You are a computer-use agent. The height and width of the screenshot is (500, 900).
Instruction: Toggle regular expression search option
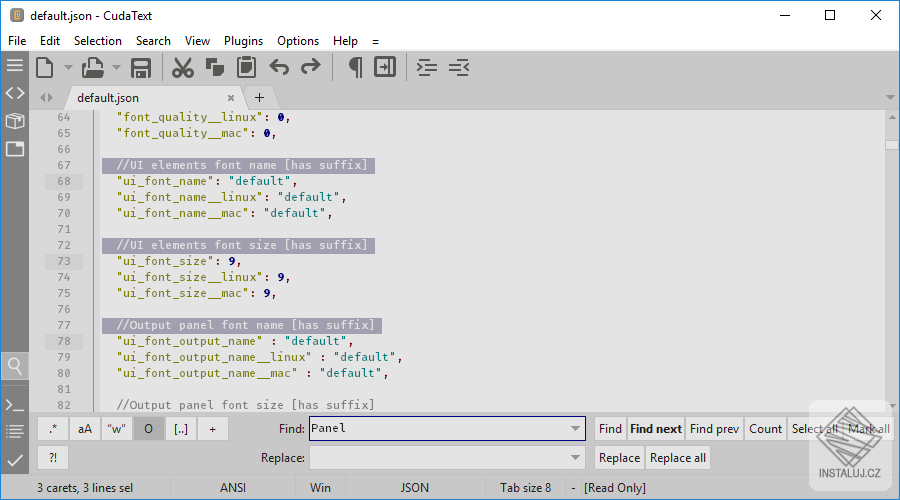click(x=52, y=429)
